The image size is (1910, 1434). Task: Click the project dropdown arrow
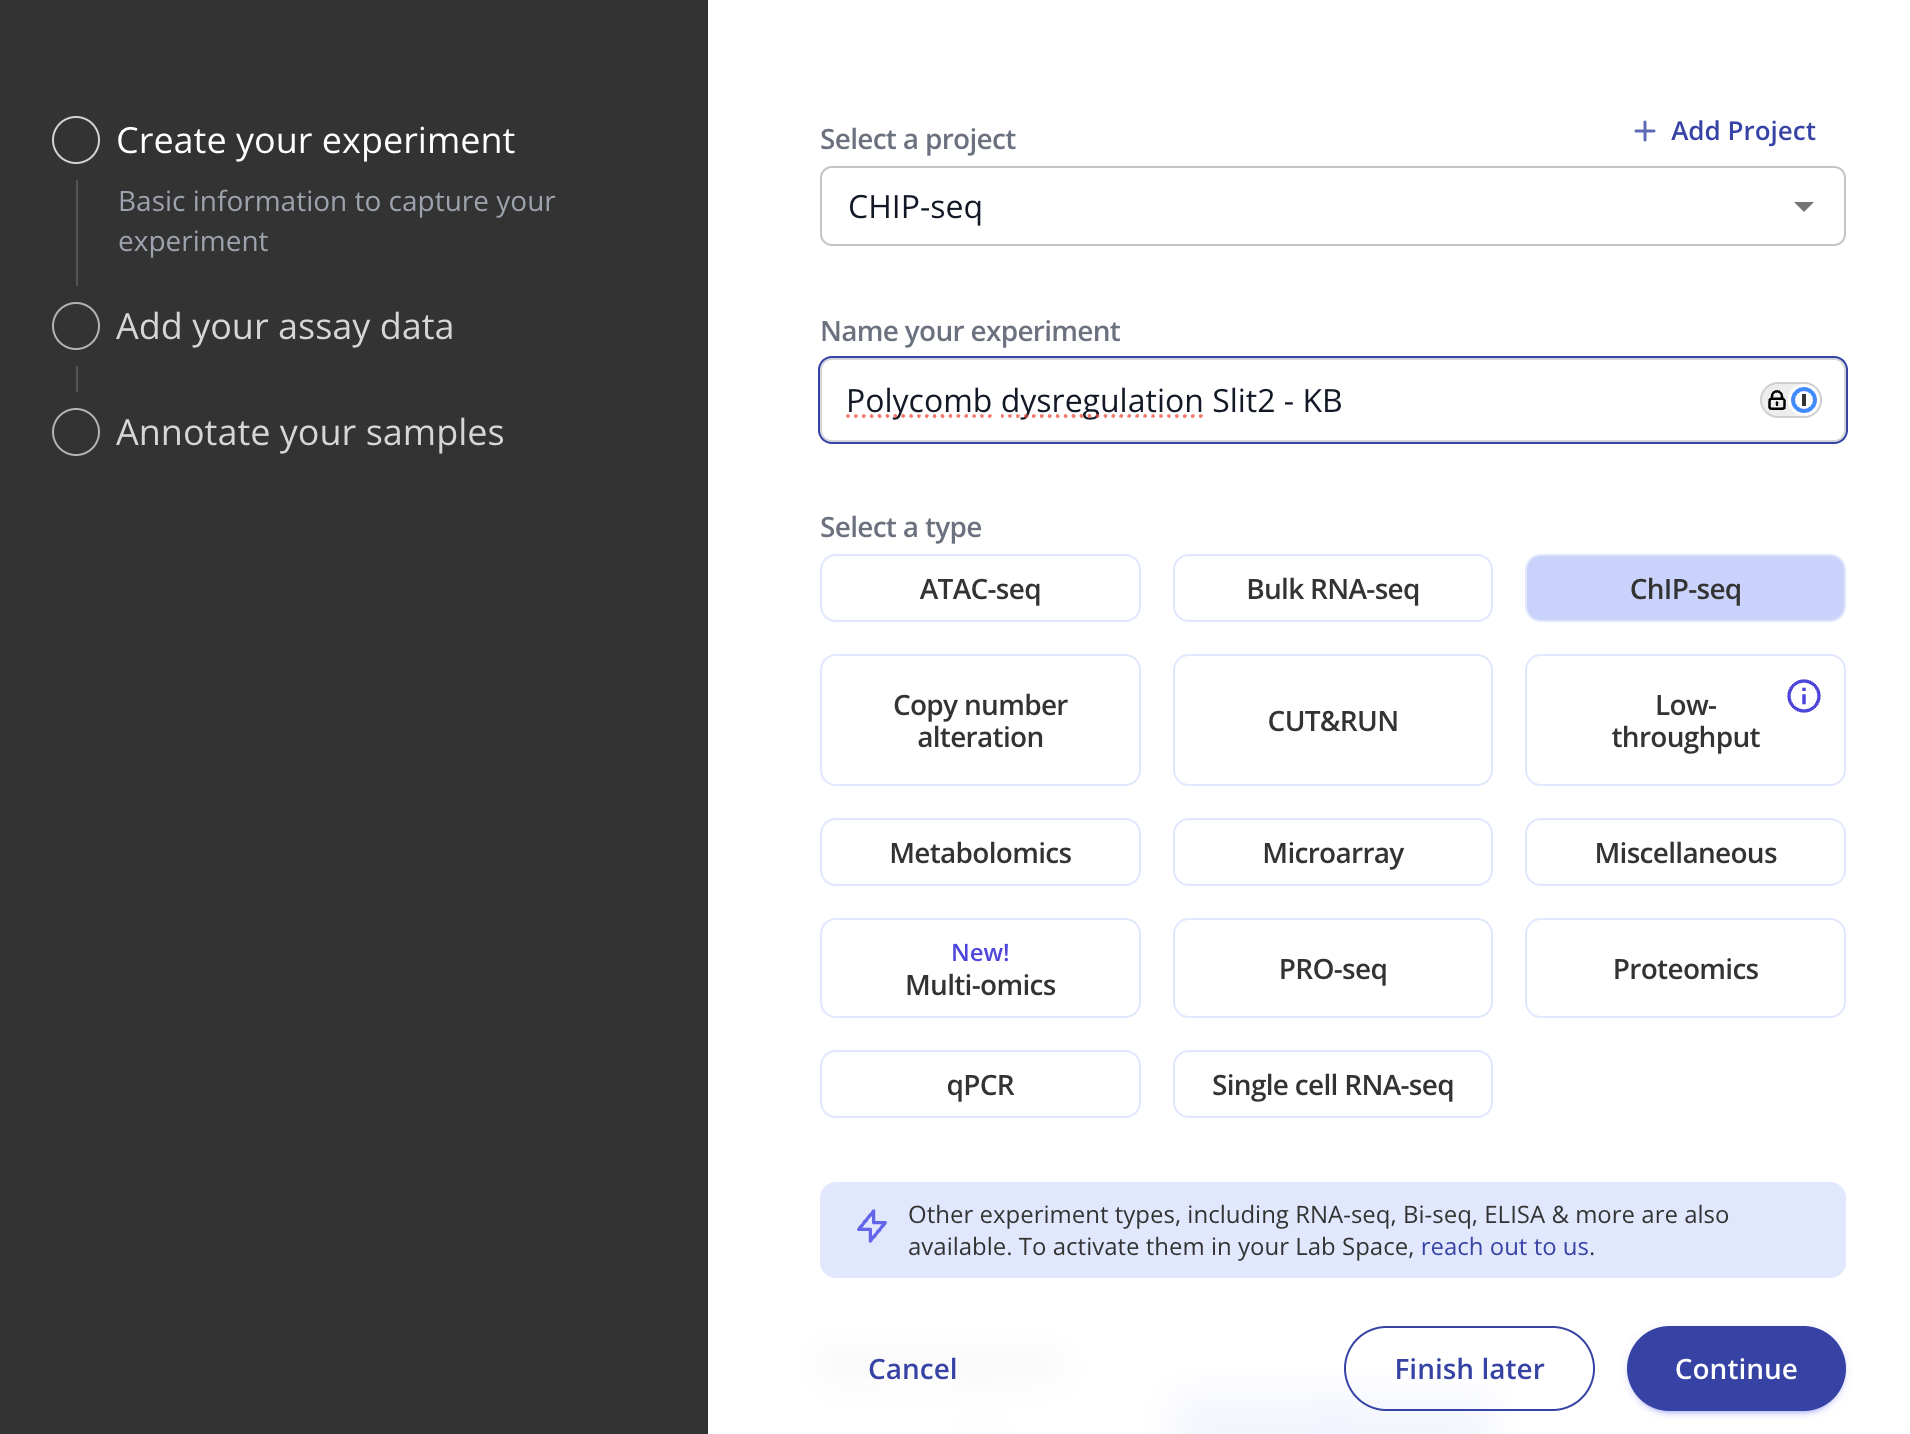(1803, 207)
